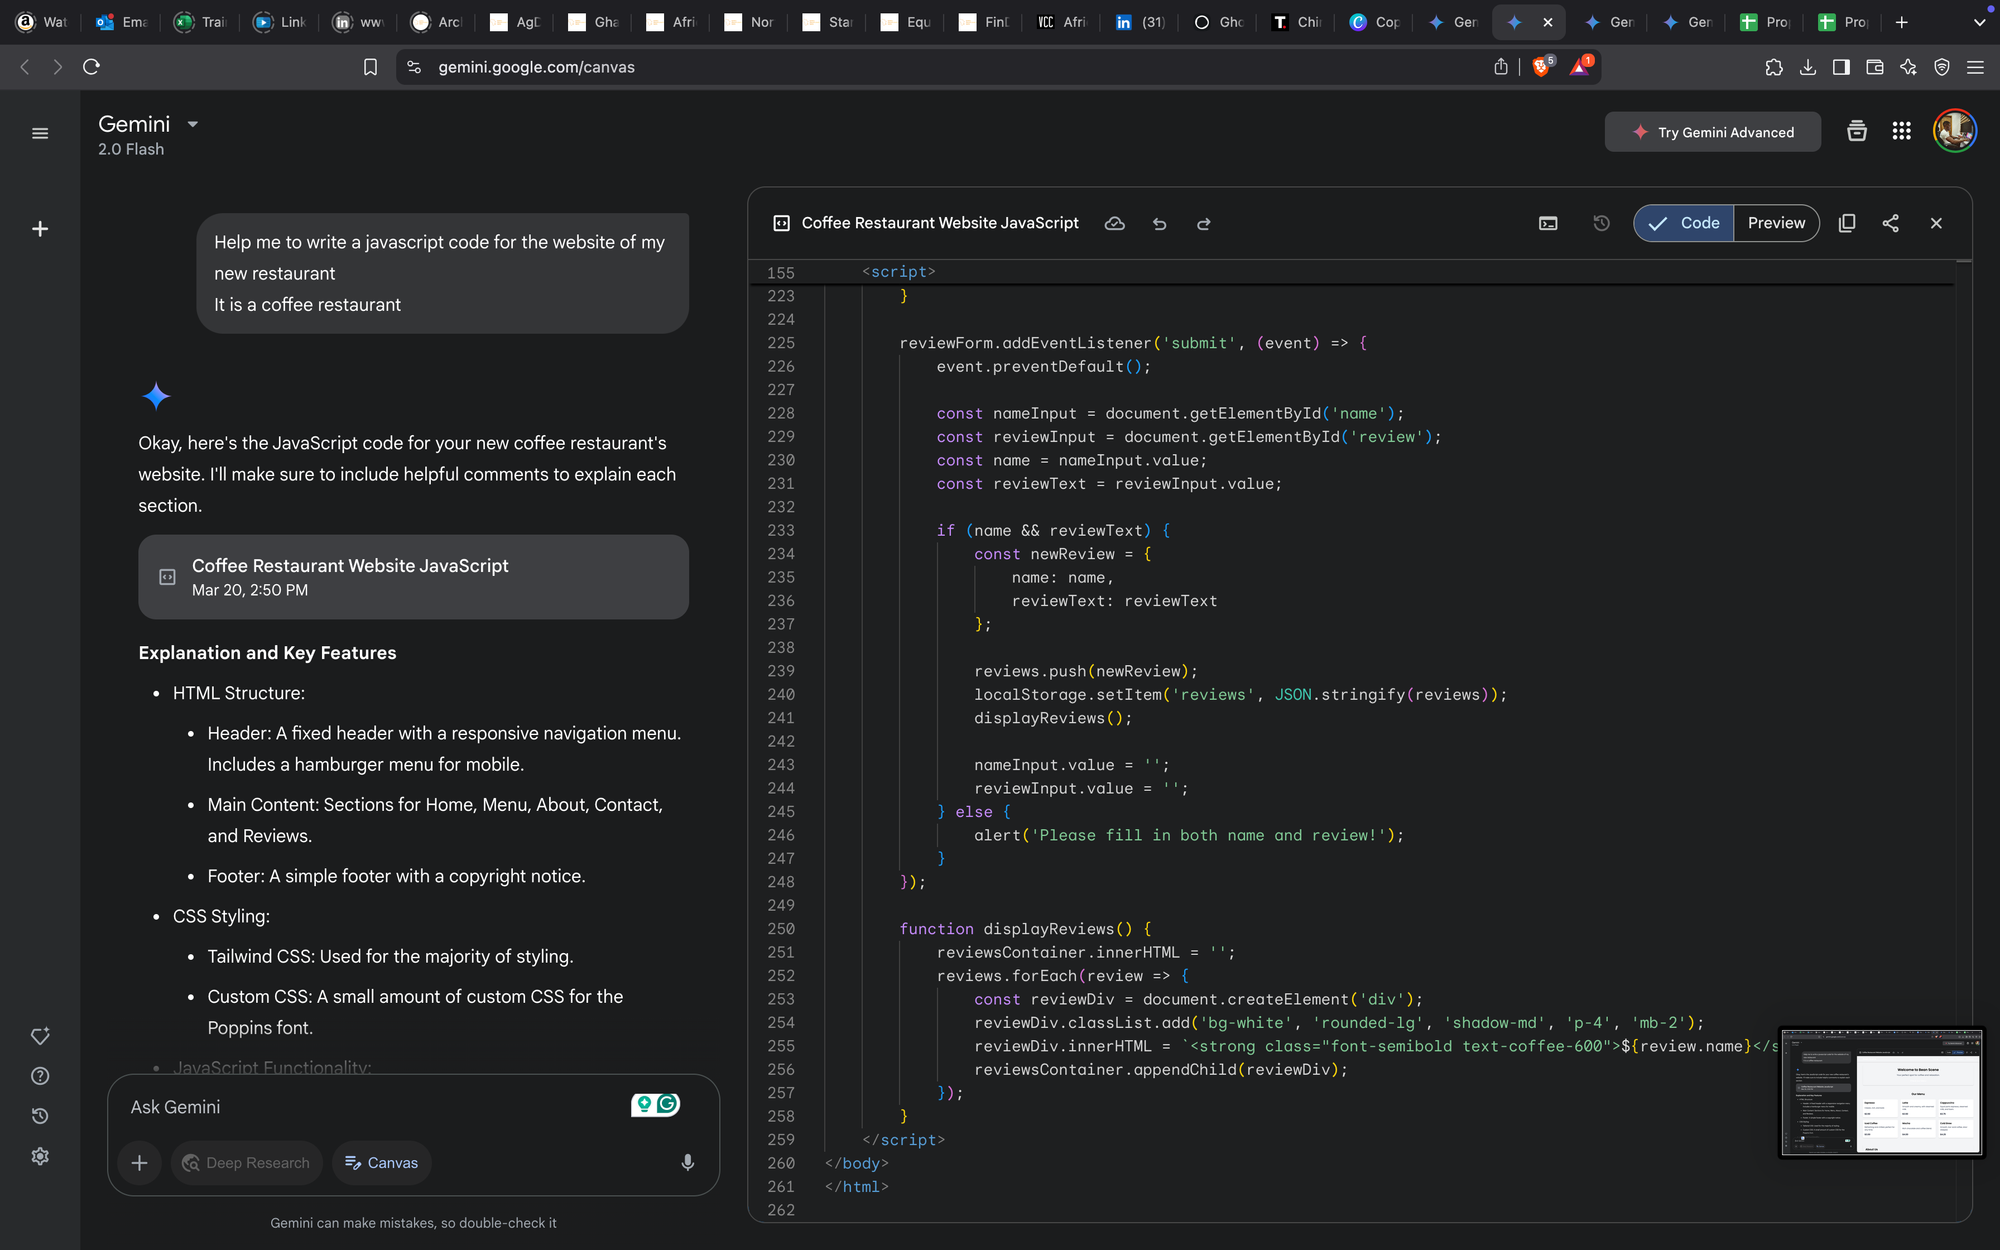This screenshot has height=1250, width=2000.
Task: Click Try Gemini Advanced button
Action: (x=1712, y=132)
